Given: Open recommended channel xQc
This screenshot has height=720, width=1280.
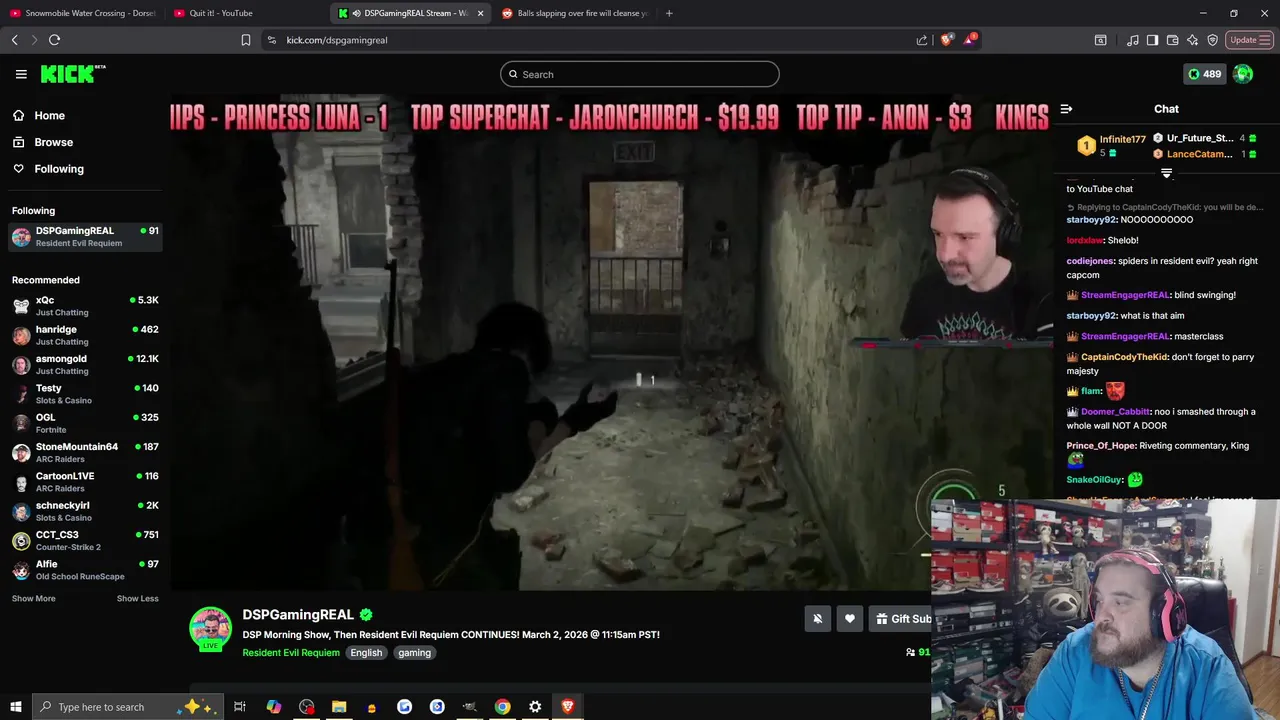Looking at the screenshot, I should [85, 306].
